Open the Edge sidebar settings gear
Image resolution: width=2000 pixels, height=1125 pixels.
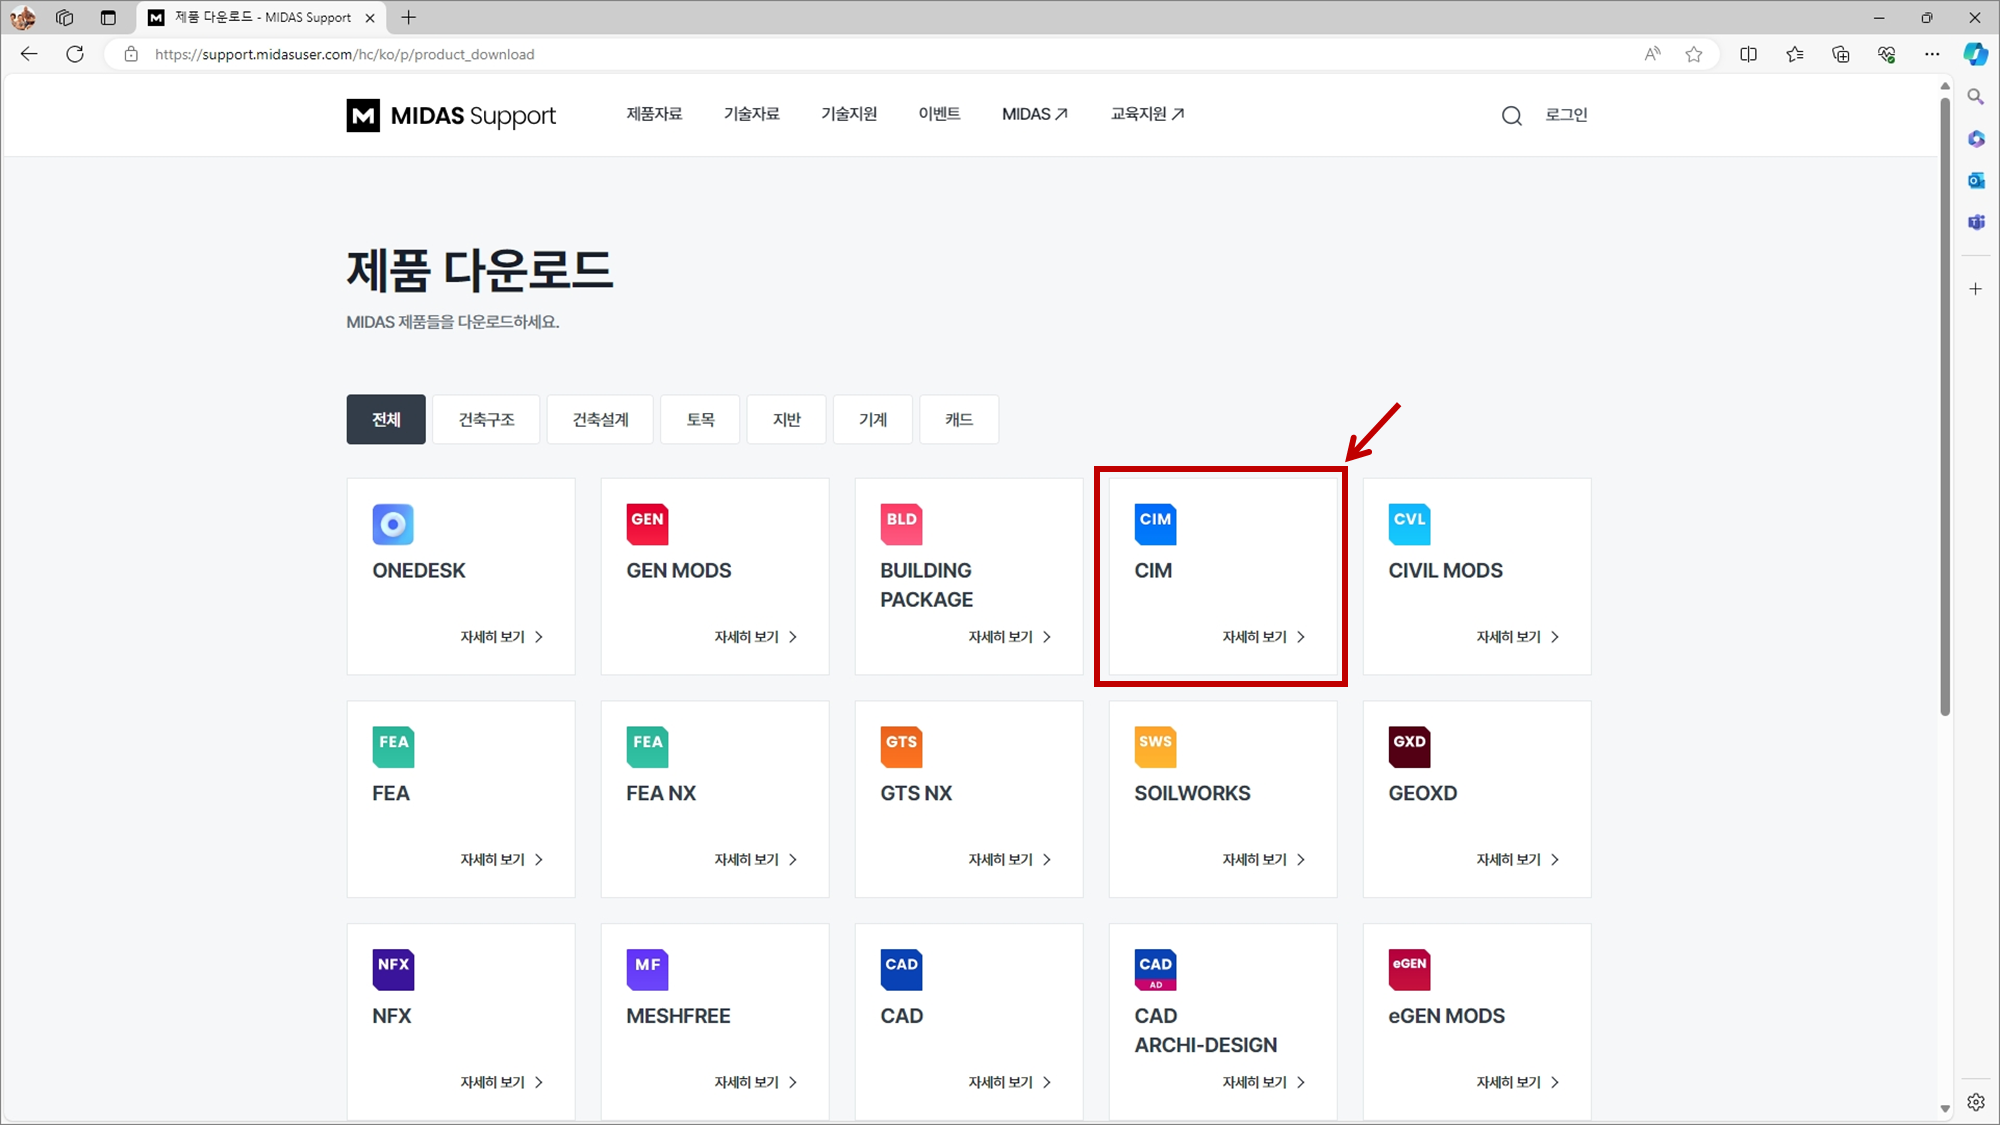tap(1976, 1102)
